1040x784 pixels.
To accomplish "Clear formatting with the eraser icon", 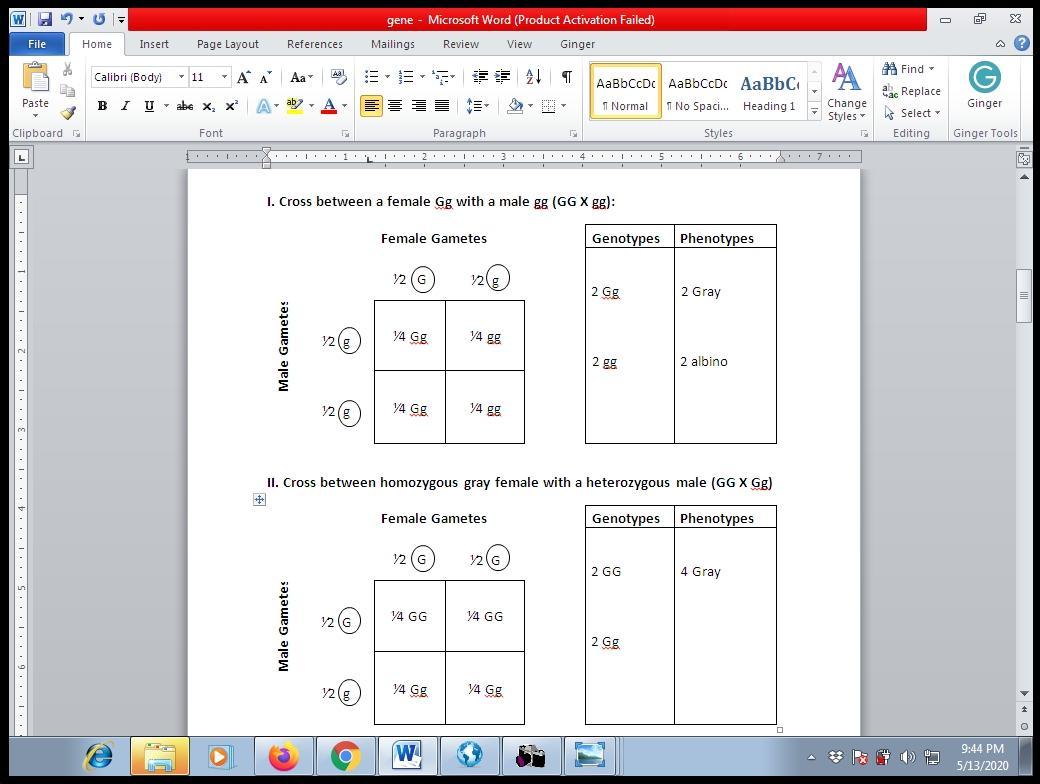I will [x=338, y=77].
